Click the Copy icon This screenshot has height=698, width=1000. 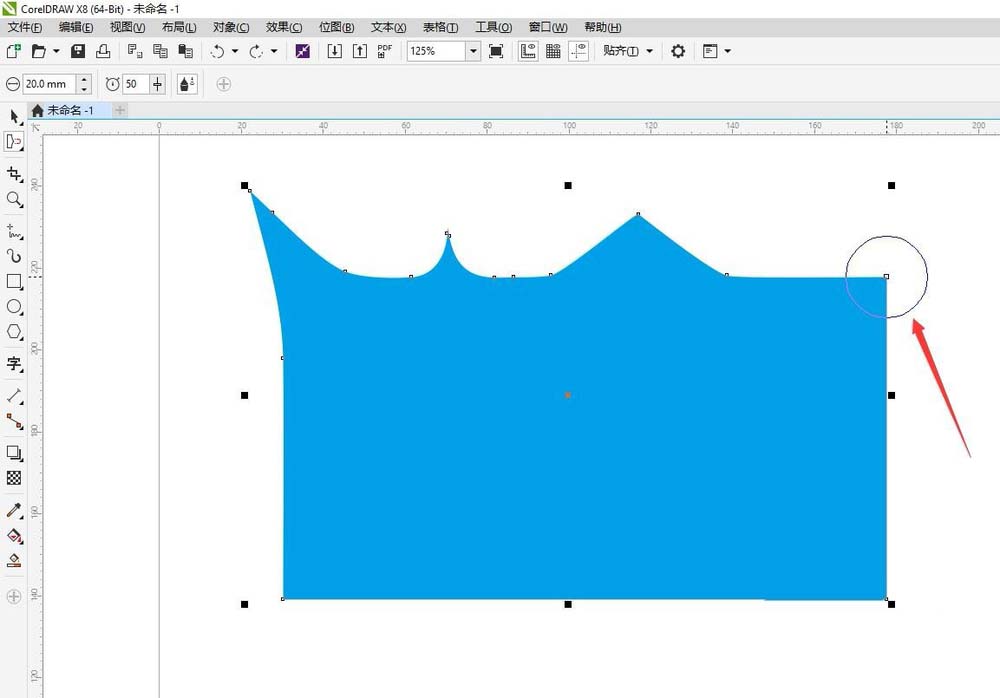pyautogui.click(x=160, y=51)
